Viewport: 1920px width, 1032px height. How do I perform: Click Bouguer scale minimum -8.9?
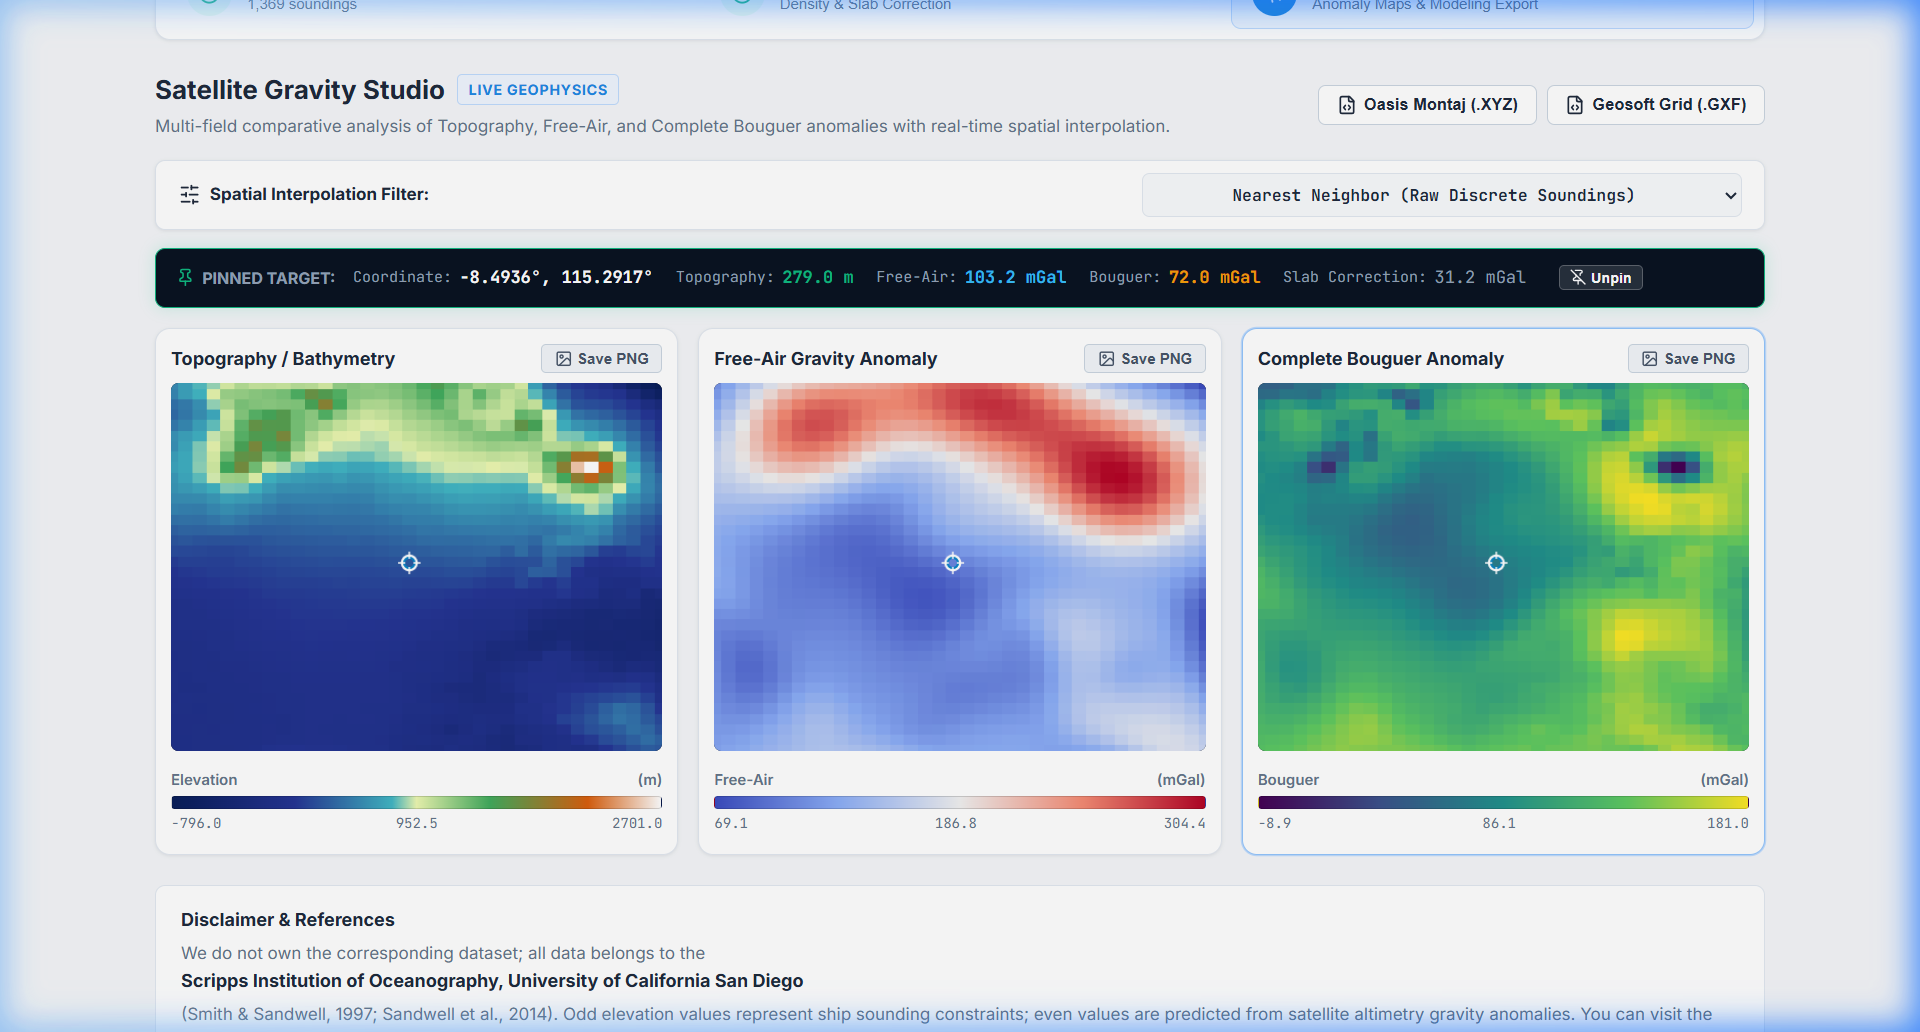[1275, 823]
